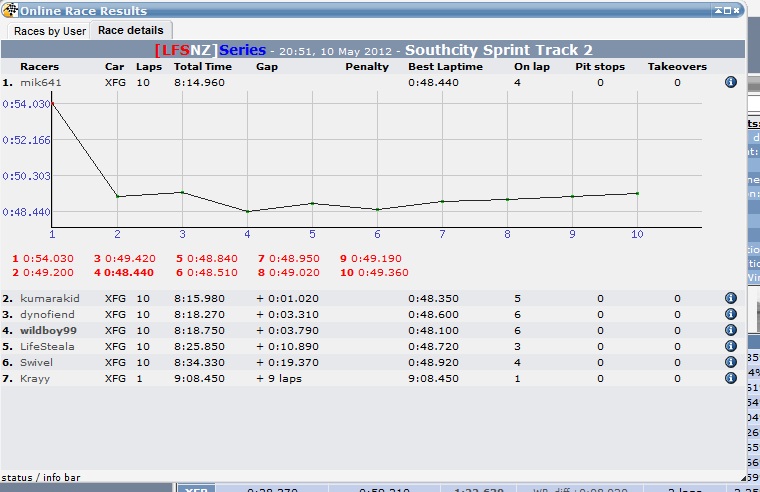Open info icon for Swivel row
This screenshot has width=760, height=492.
[730, 362]
